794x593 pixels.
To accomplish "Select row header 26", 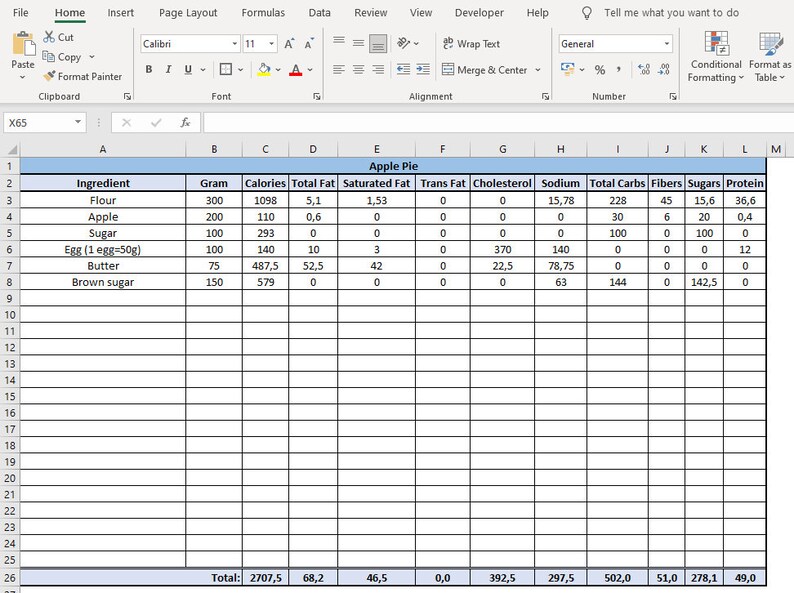I will click(10, 578).
